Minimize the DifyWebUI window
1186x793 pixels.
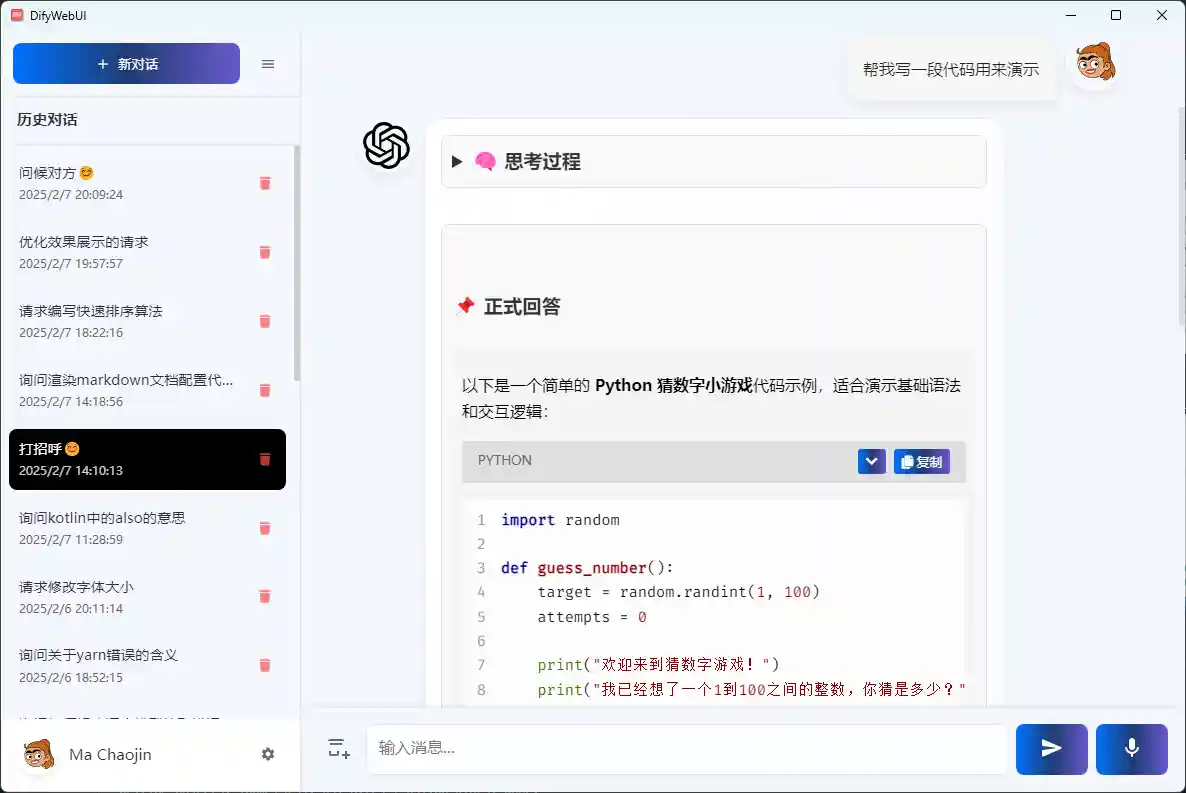click(x=1071, y=15)
